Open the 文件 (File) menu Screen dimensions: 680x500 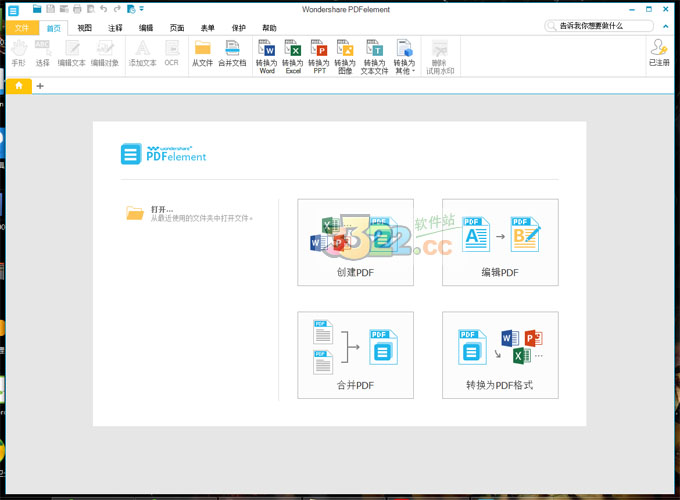coord(22,28)
